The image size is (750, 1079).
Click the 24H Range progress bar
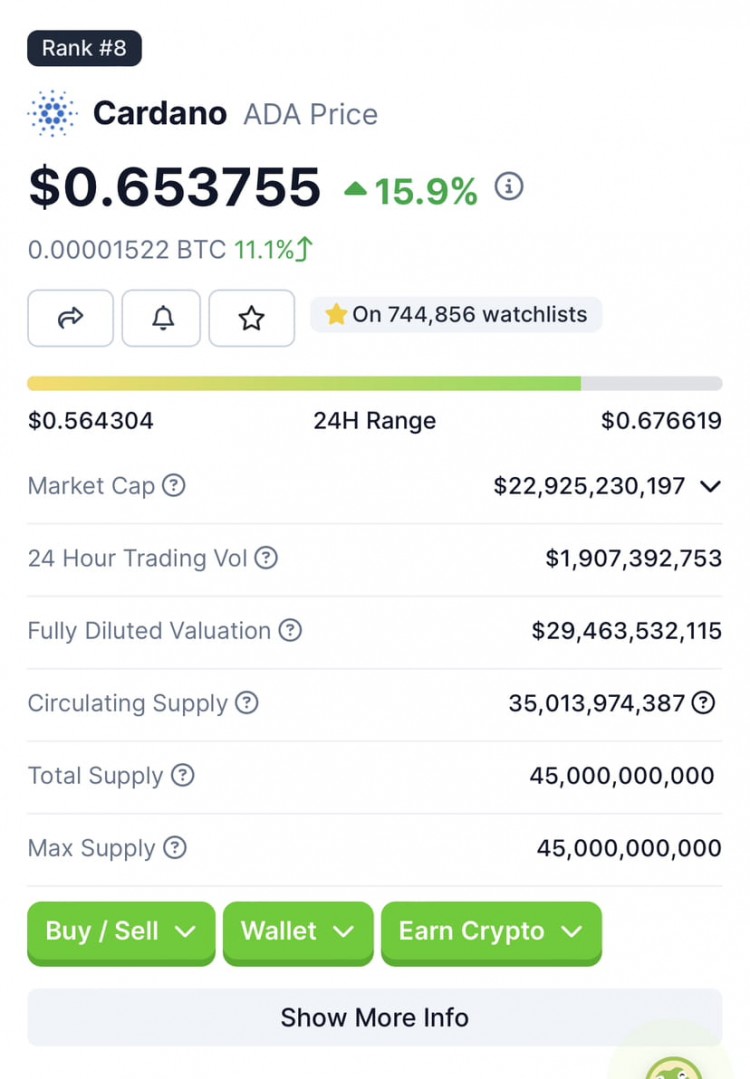pos(374,384)
